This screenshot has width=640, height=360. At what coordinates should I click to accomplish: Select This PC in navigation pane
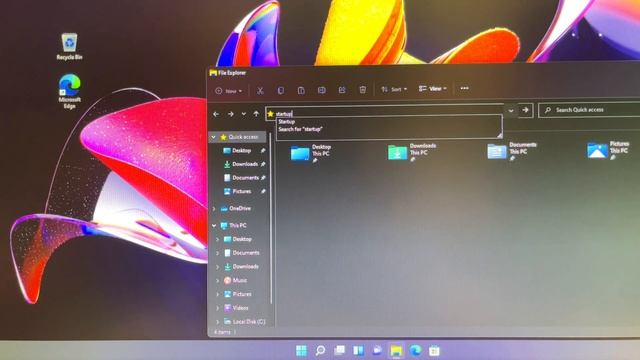coord(233,225)
